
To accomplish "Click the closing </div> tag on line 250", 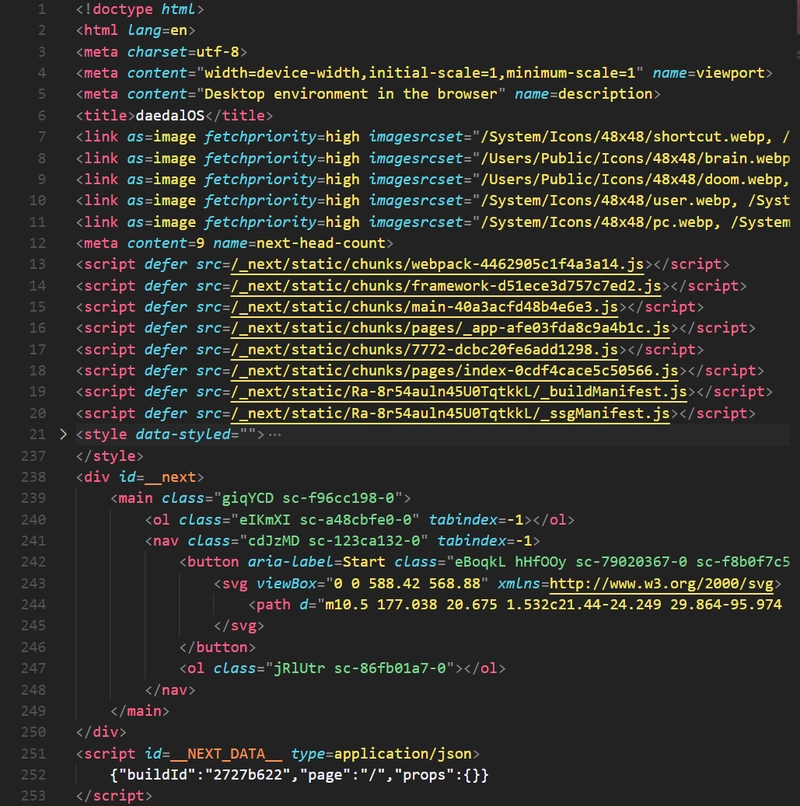I will 101,732.
